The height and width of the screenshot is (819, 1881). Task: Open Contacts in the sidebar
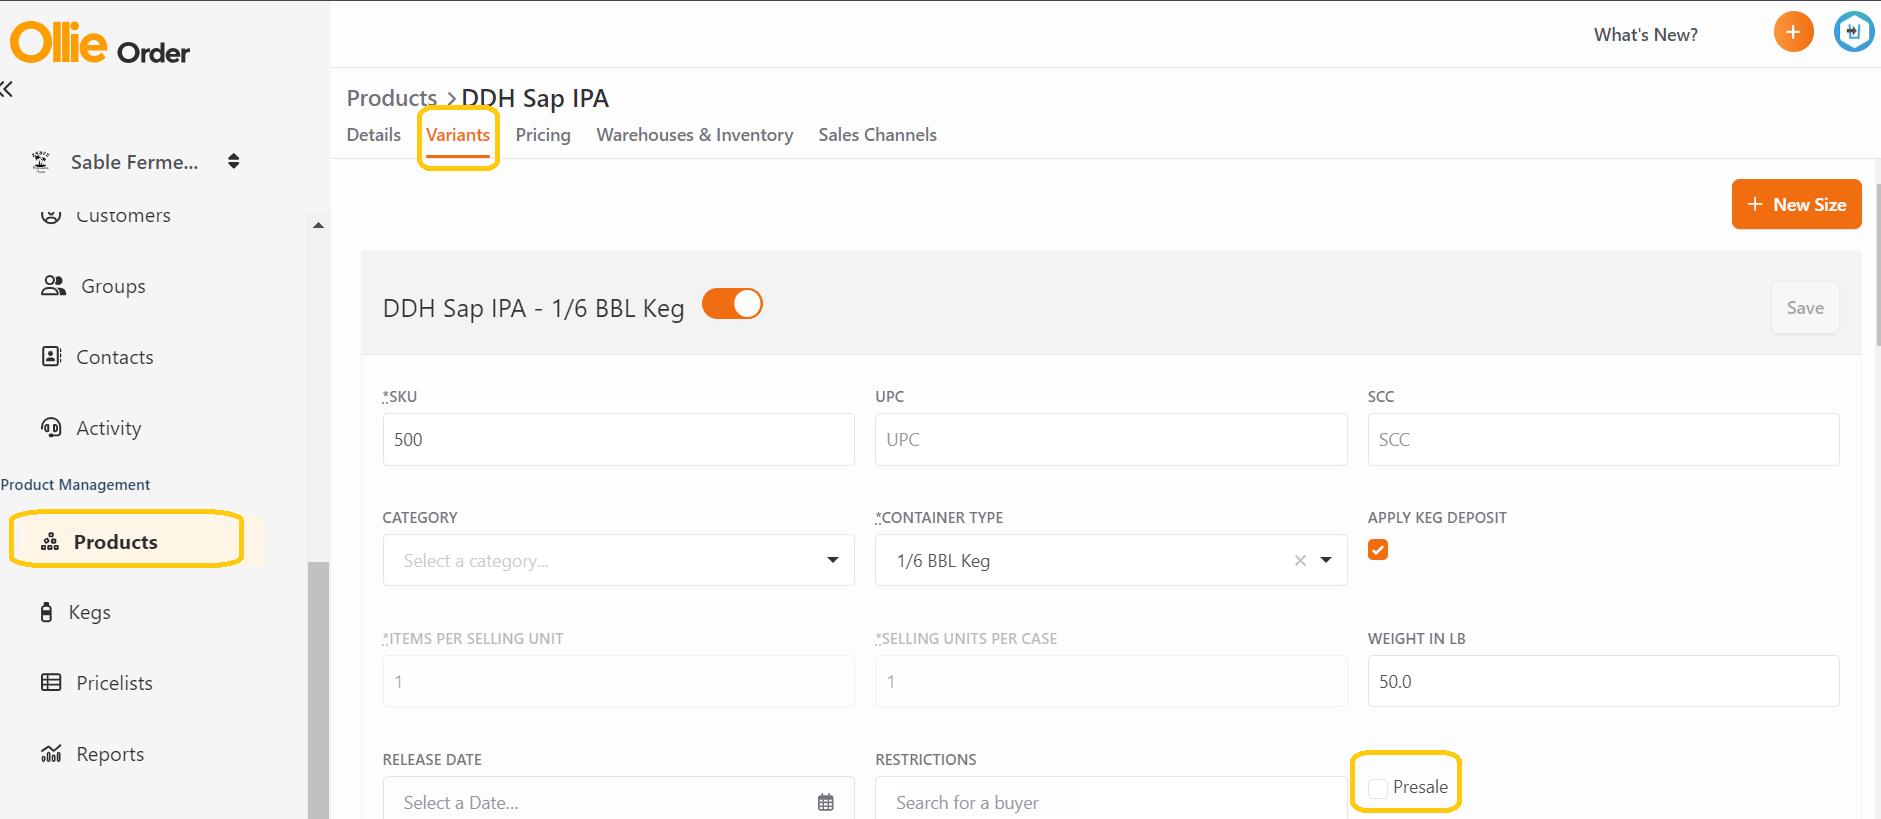tap(115, 357)
